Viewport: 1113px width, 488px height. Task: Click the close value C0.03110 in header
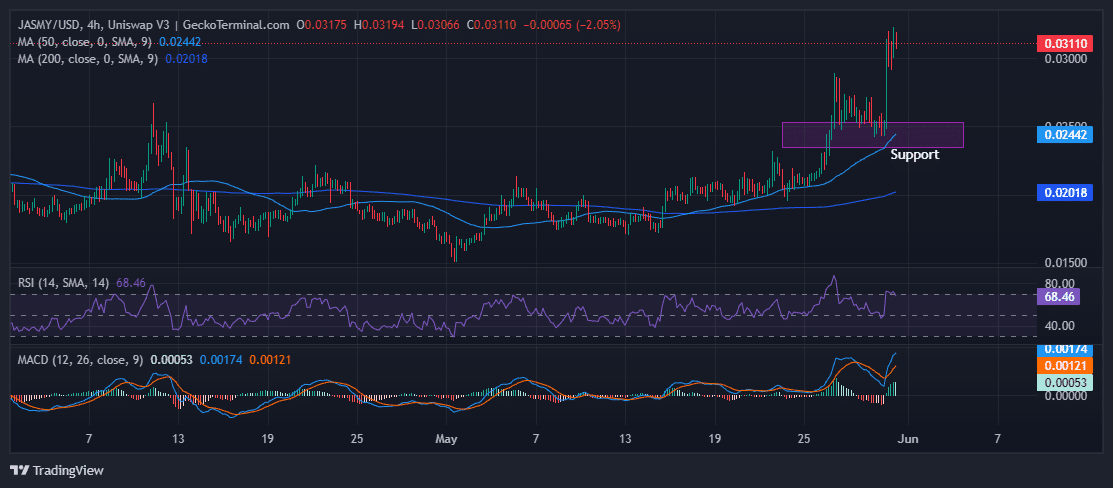[493, 25]
